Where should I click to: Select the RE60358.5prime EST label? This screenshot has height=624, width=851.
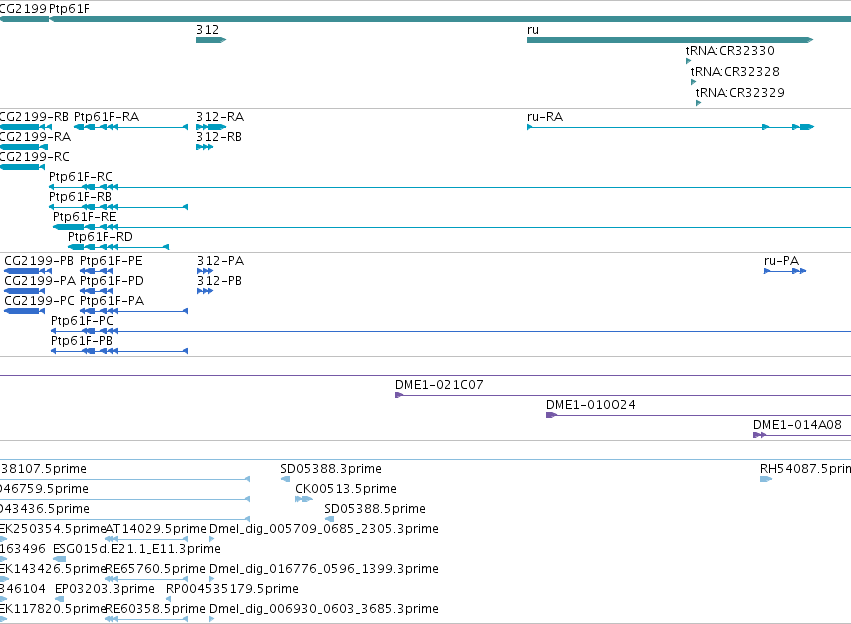click(x=156, y=609)
